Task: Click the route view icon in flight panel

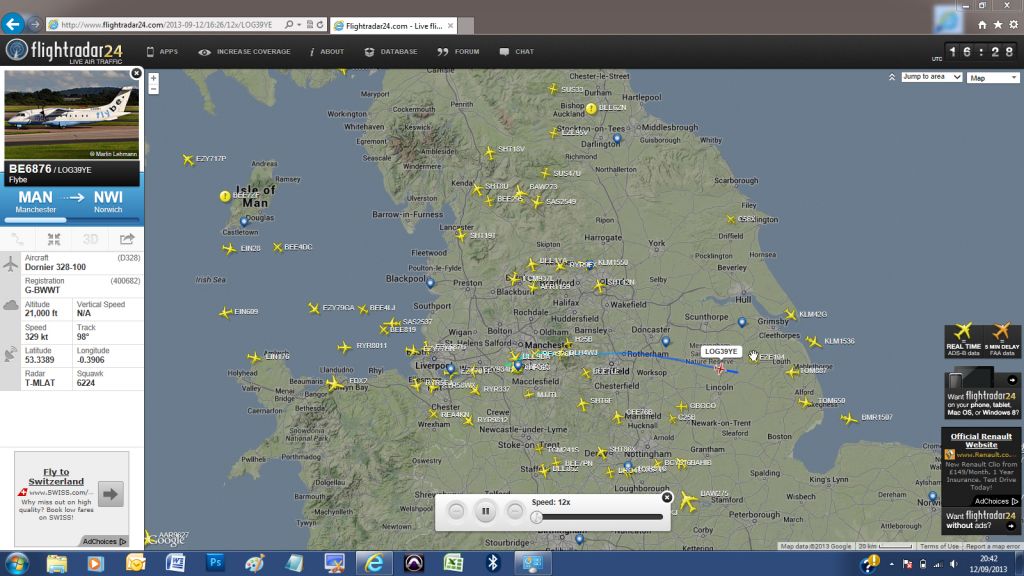Action: click(x=18, y=239)
